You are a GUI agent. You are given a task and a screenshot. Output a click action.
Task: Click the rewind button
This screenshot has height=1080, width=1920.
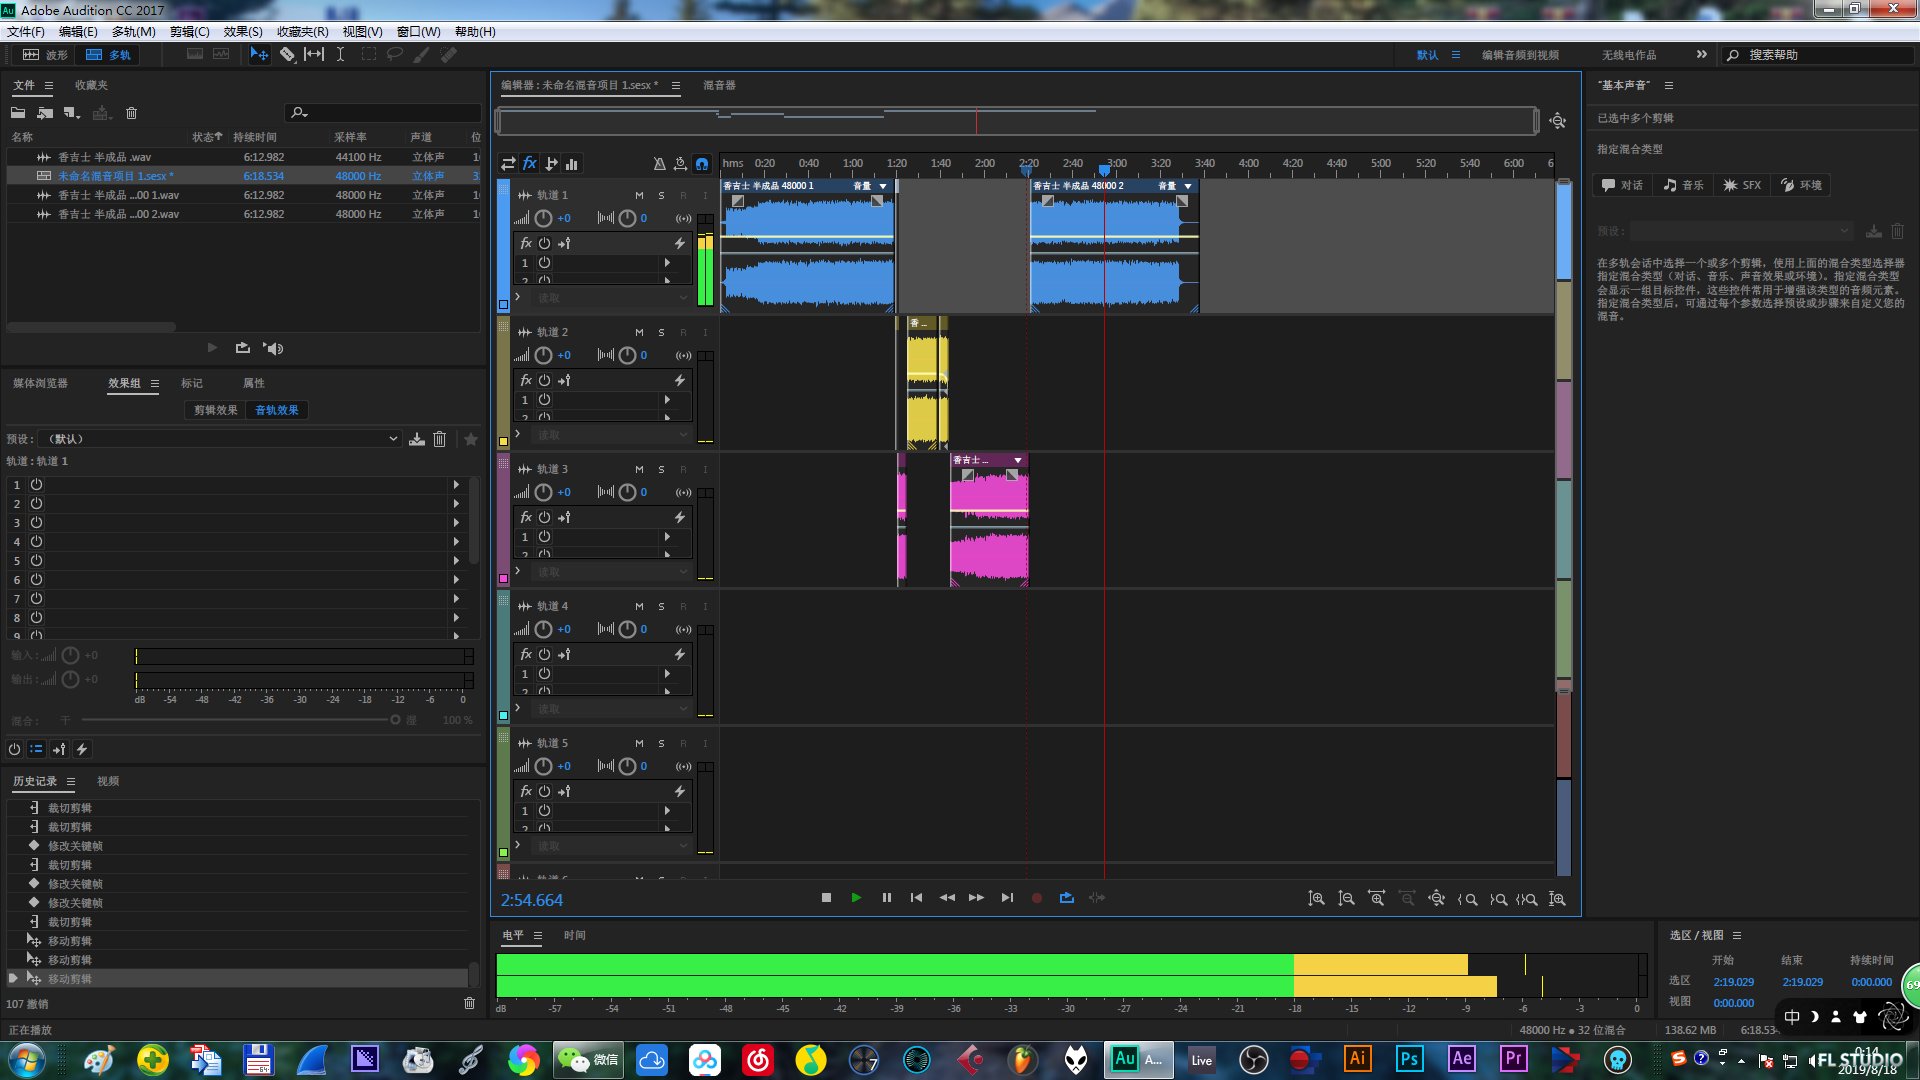click(x=946, y=898)
